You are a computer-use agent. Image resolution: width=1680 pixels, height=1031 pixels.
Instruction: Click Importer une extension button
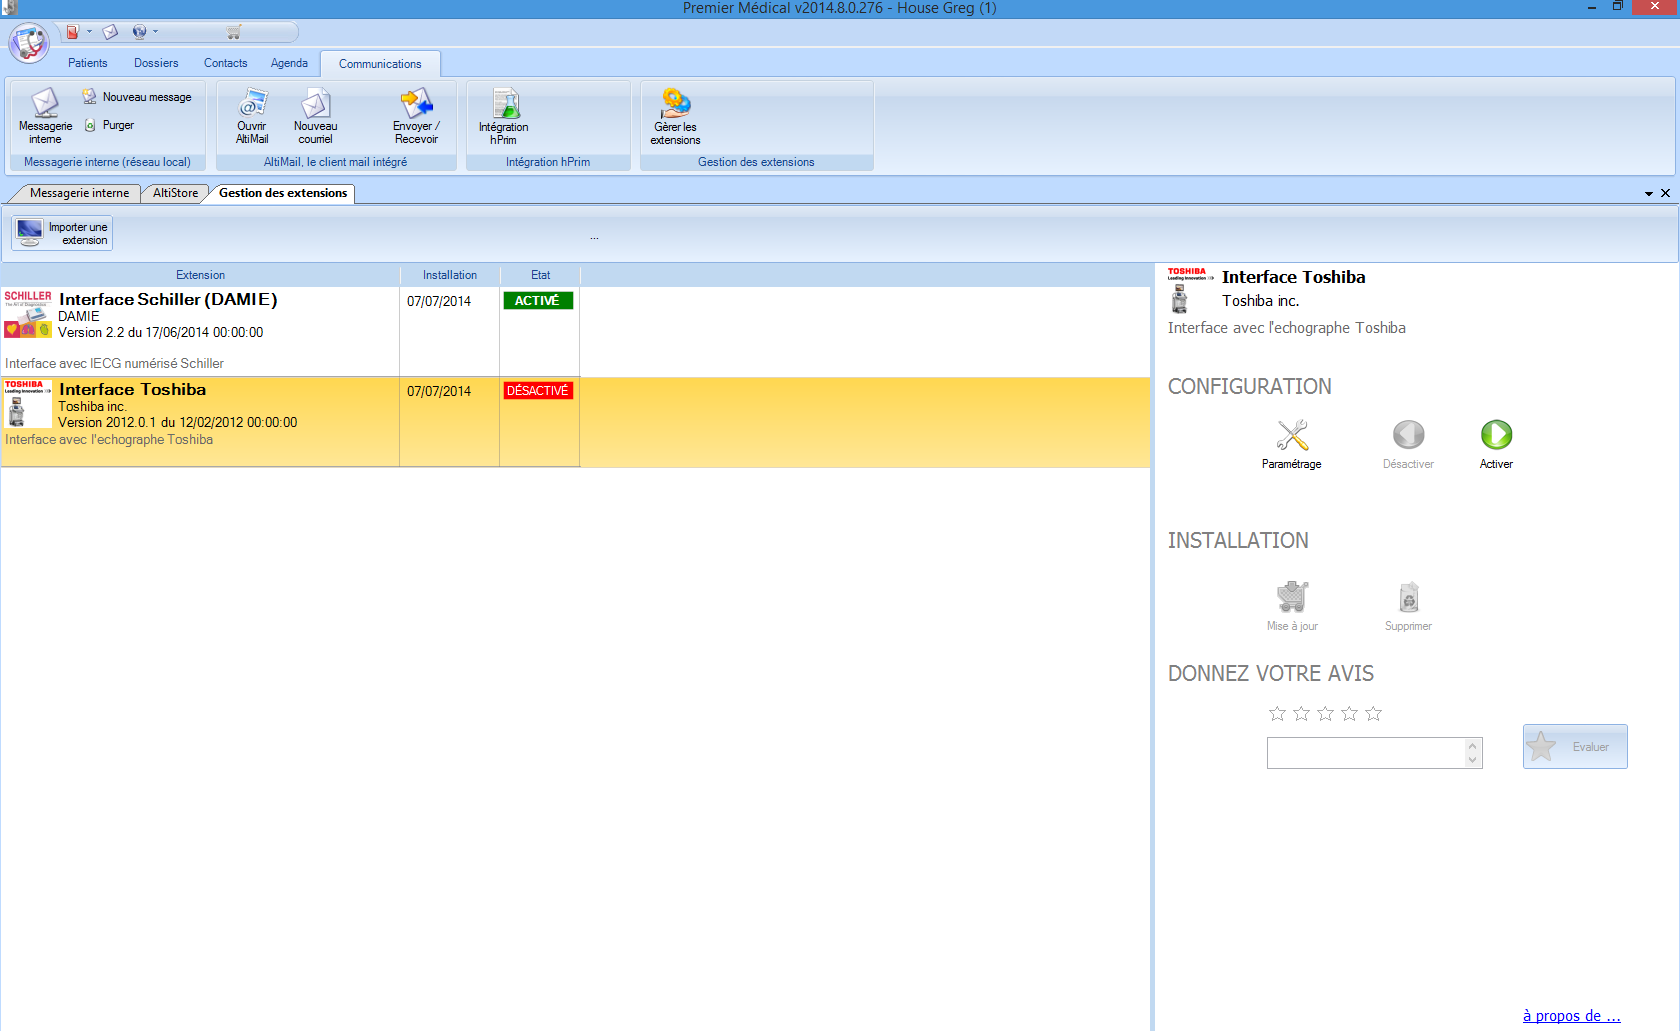62,233
